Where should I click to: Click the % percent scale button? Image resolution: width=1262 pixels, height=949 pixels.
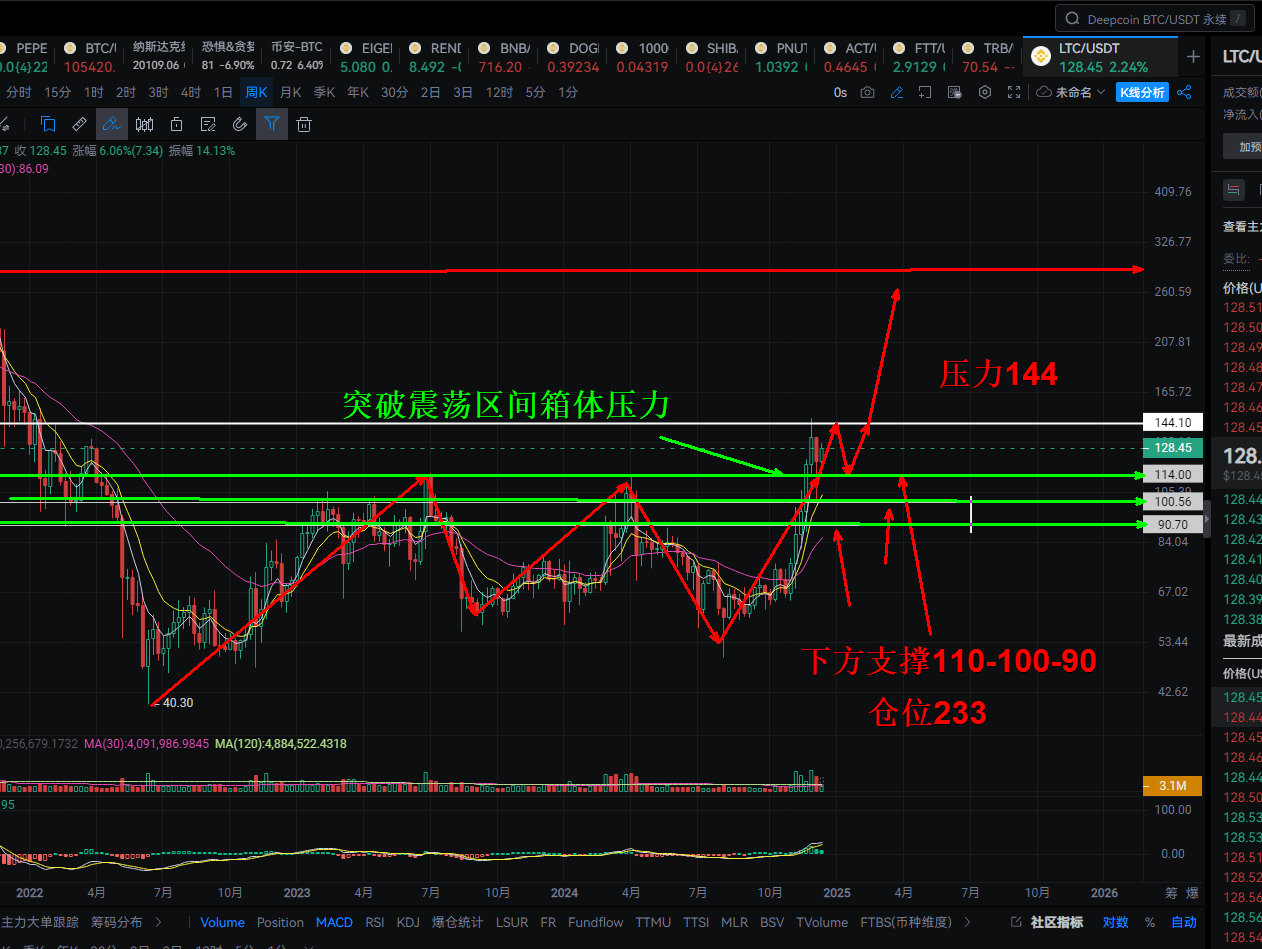[x=1150, y=922]
